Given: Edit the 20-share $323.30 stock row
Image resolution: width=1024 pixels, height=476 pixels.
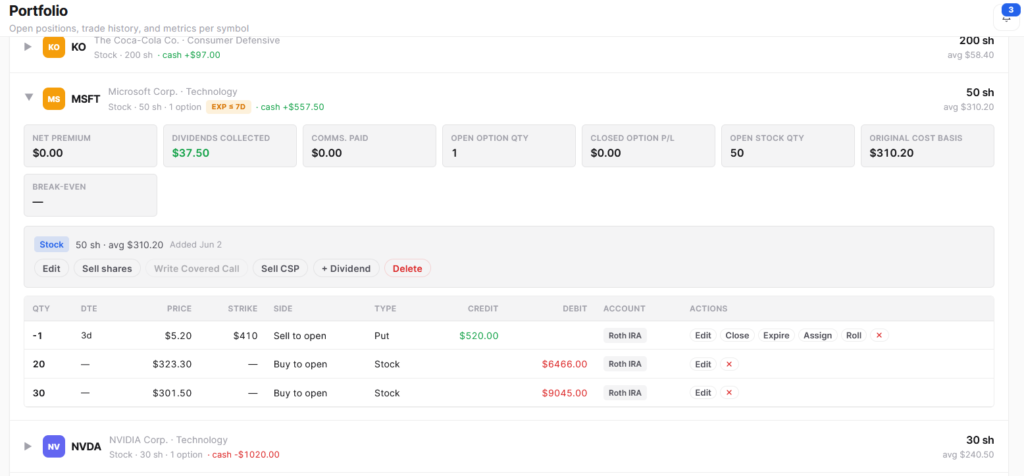Looking at the screenshot, I should tap(703, 364).
